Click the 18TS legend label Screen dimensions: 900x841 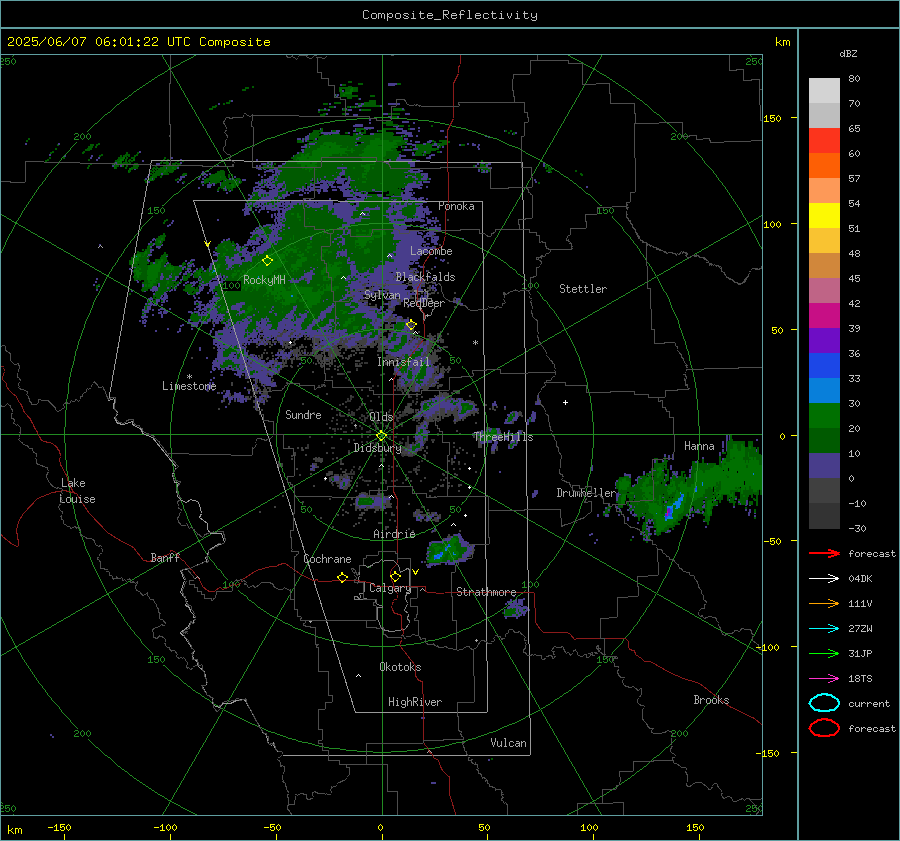click(x=860, y=679)
